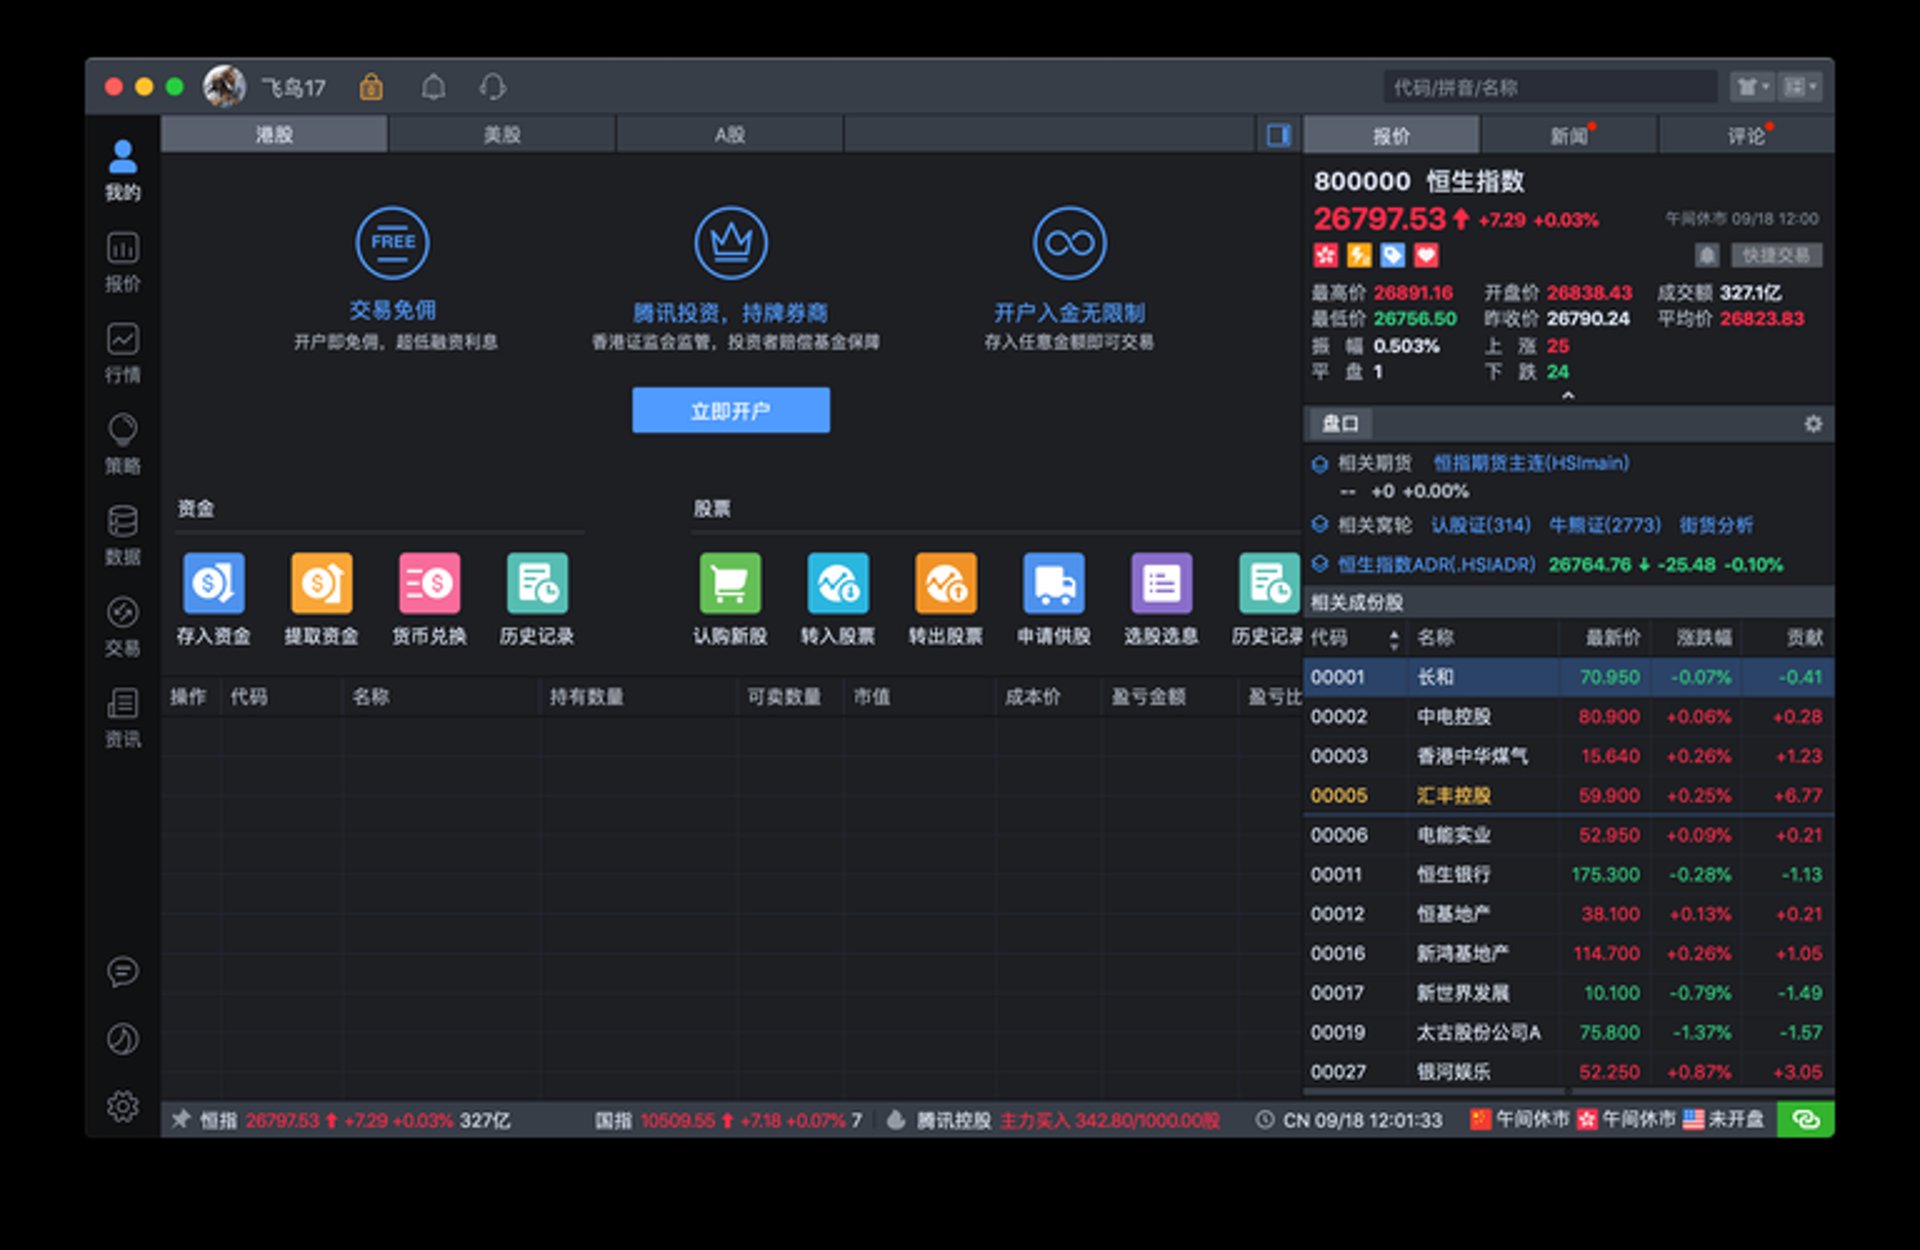The height and width of the screenshot is (1250, 1920).
Task: Select the 盘口 tab
Action: pyautogui.click(x=1340, y=424)
